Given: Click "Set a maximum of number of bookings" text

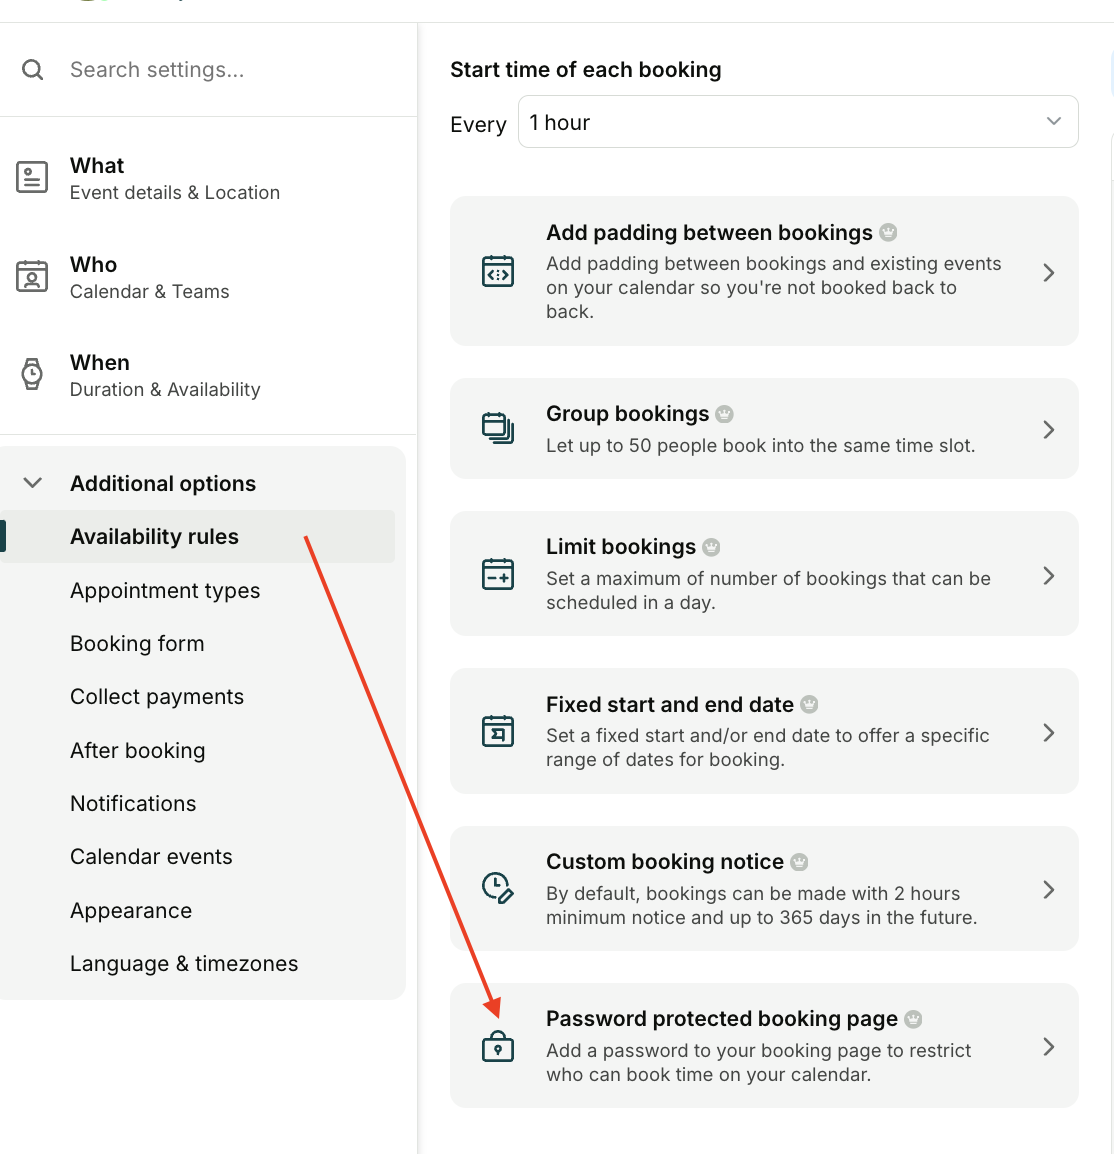Looking at the screenshot, I should pos(768,590).
